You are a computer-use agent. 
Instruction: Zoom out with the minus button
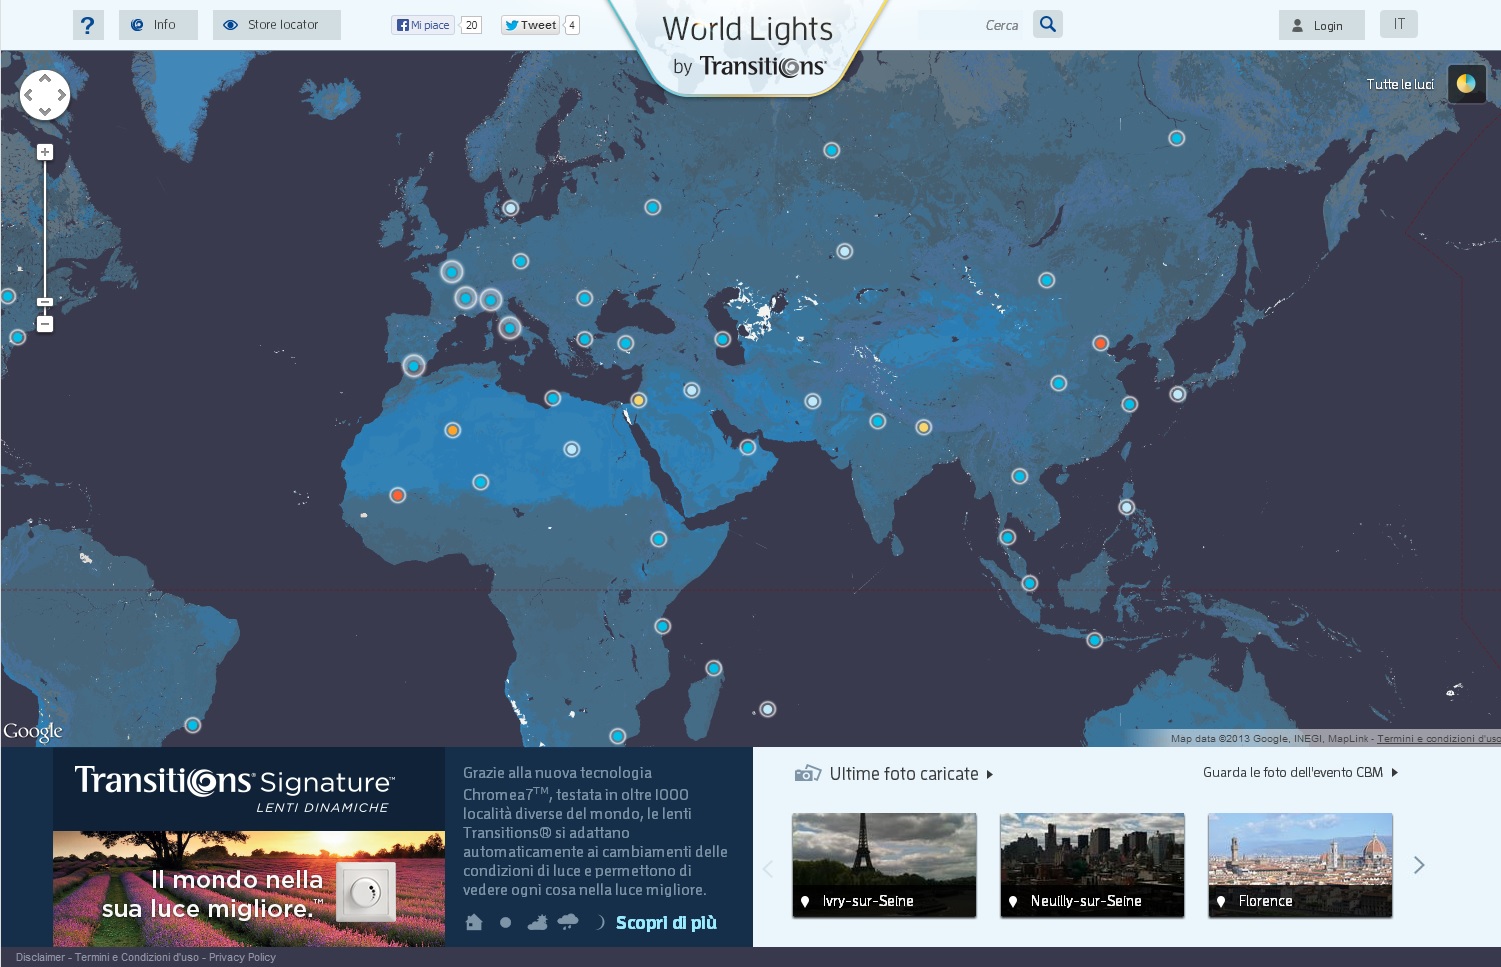pos(45,324)
